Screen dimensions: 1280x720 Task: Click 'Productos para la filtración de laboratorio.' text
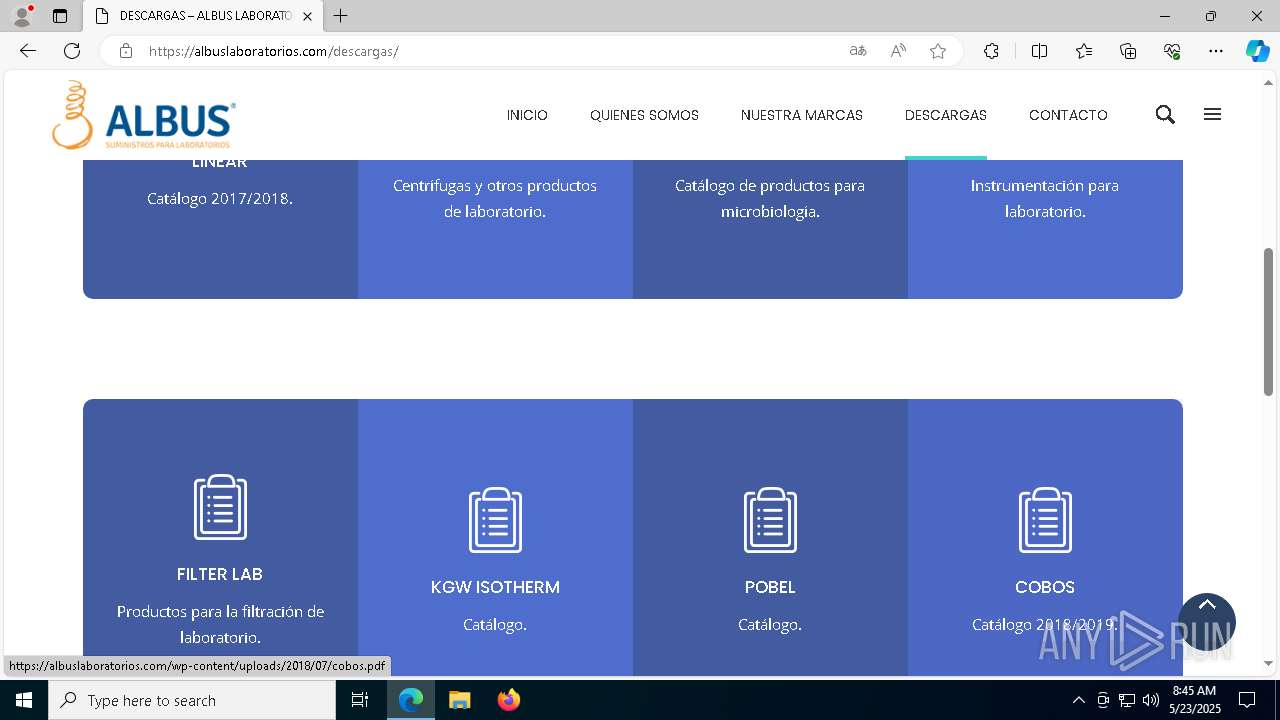[x=220, y=624]
